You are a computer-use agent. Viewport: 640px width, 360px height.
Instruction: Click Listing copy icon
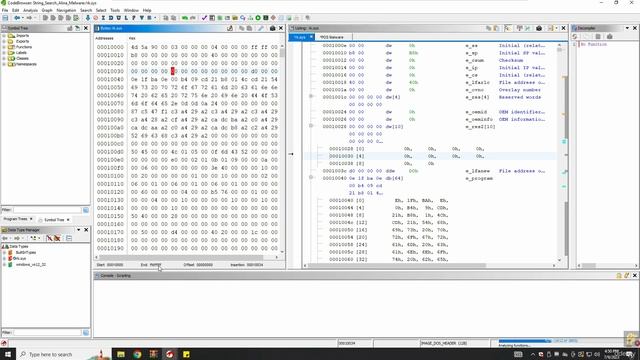pyautogui.click(x=489, y=28)
